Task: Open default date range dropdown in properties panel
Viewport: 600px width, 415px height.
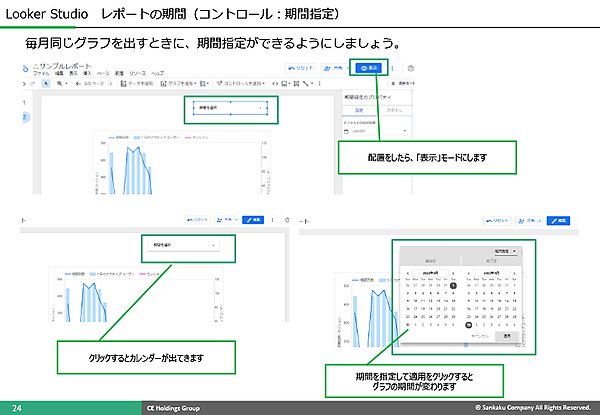Action: (375, 131)
